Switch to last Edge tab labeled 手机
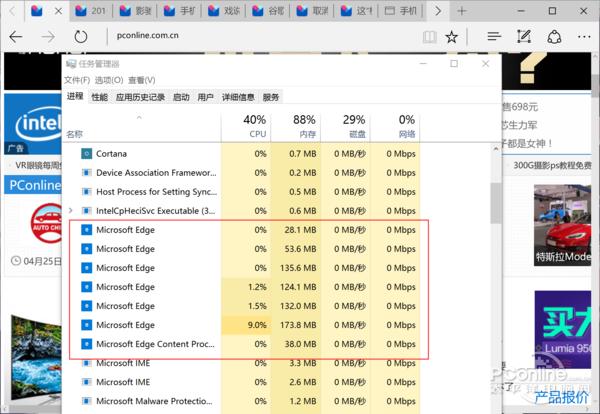 click(x=401, y=11)
